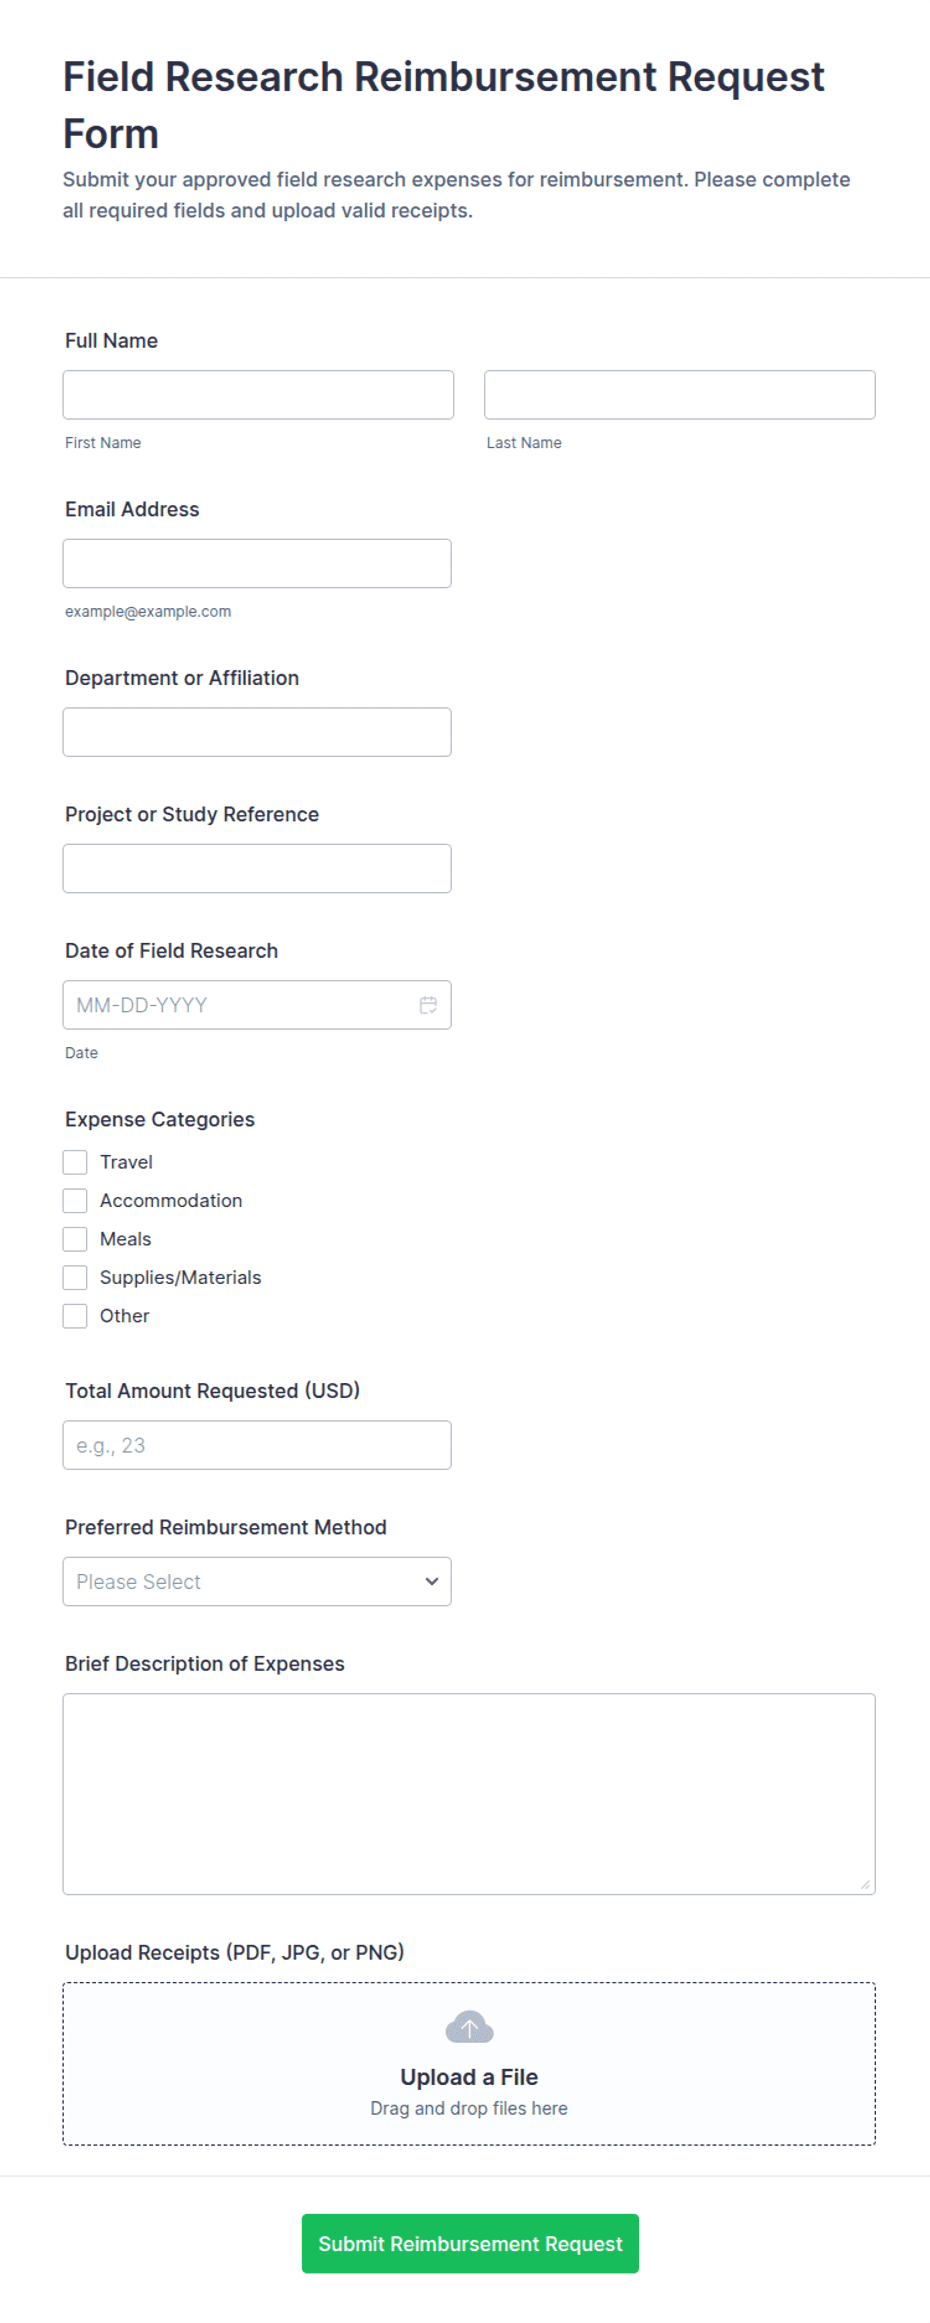
Task: Click the cloud upload icon
Action: [469, 2027]
